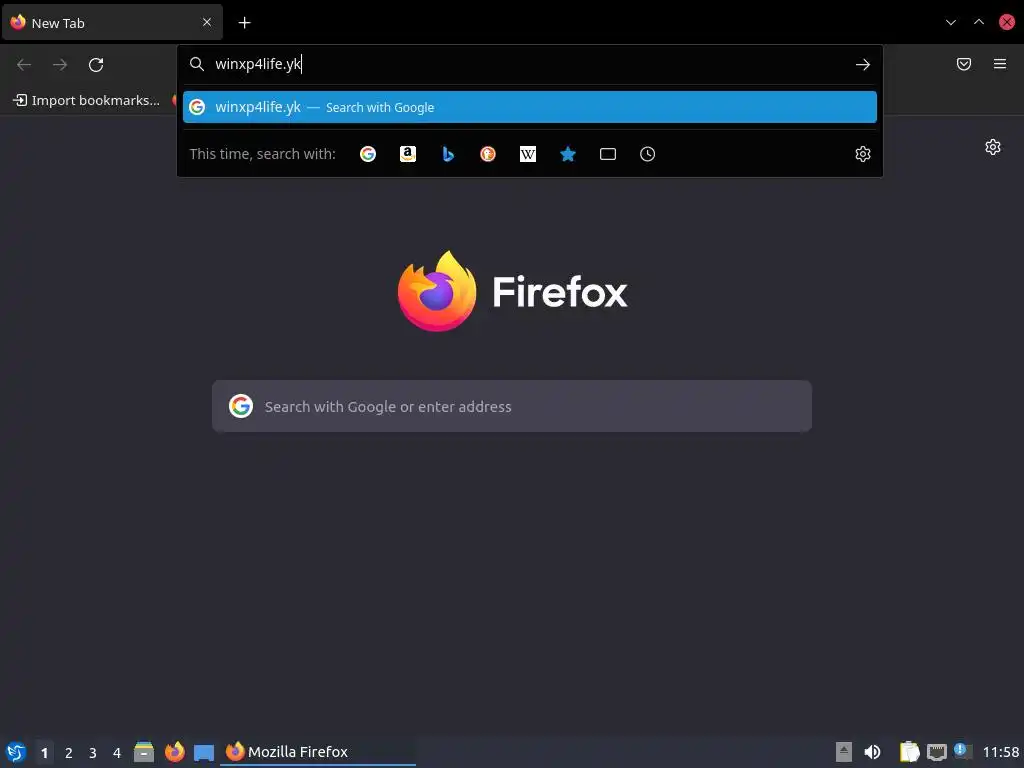The width and height of the screenshot is (1024, 768).
Task: Focus the Search with Google or enter address box
Action: click(x=512, y=406)
